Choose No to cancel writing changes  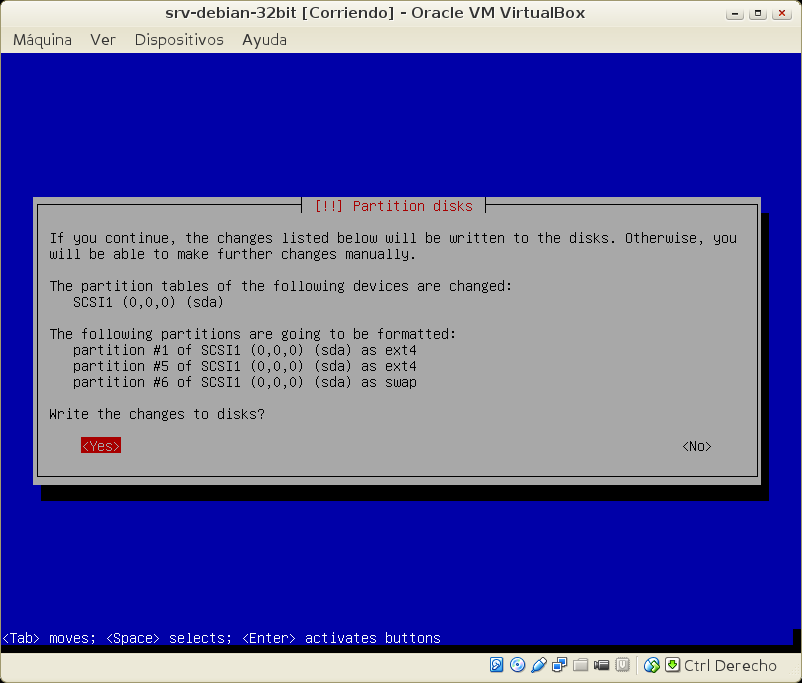tap(696, 446)
